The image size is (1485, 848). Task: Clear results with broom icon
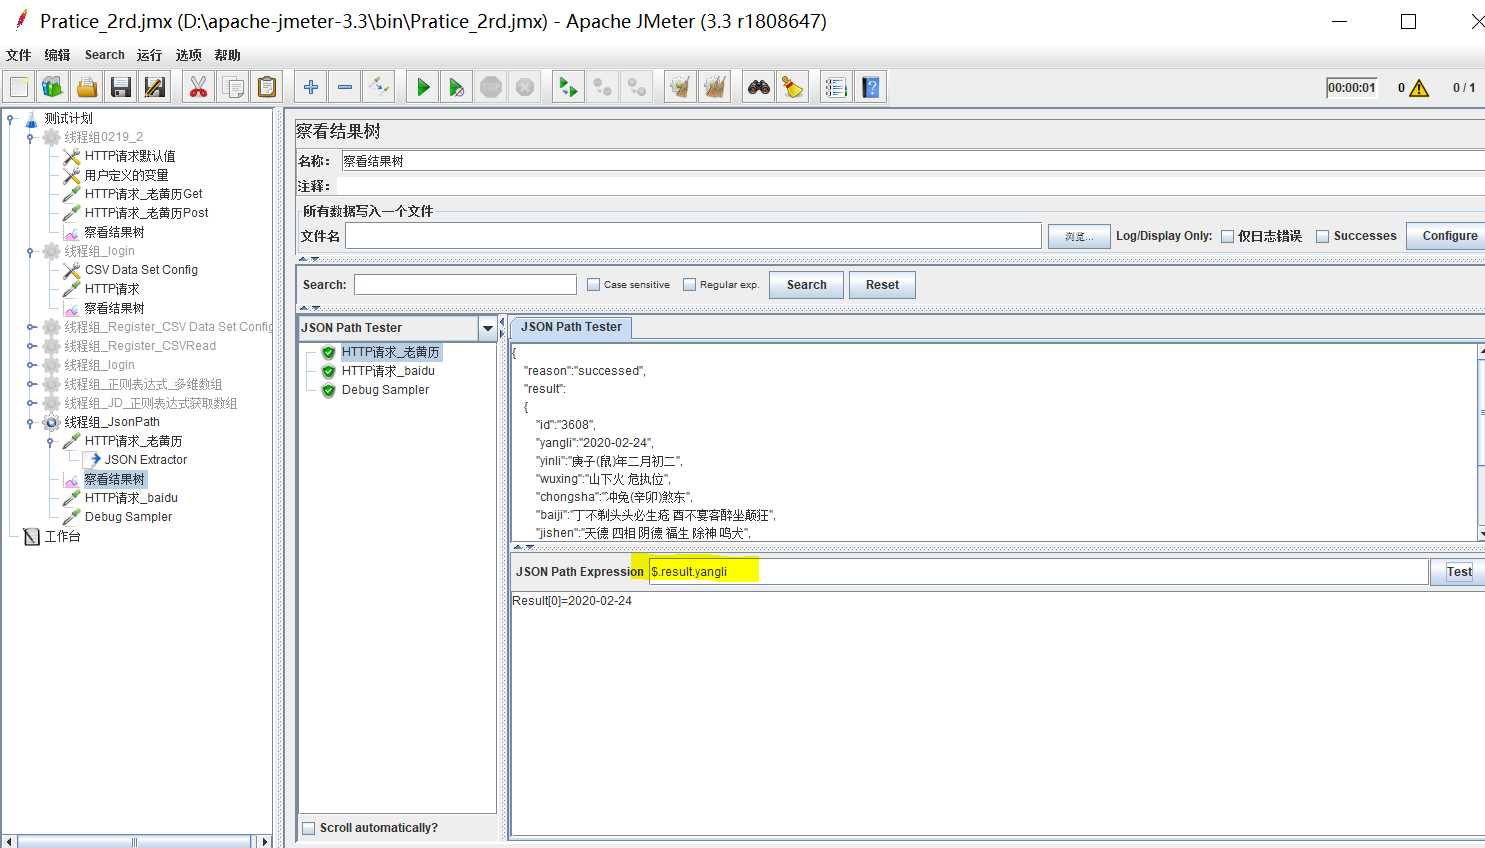click(x=681, y=88)
